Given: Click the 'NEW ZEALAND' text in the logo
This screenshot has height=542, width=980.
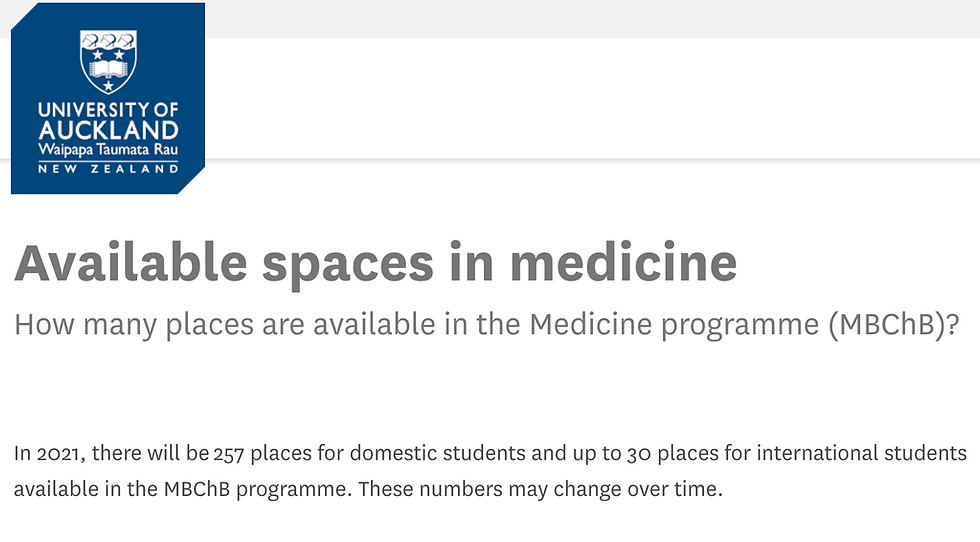Looking at the screenshot, I should point(108,169).
